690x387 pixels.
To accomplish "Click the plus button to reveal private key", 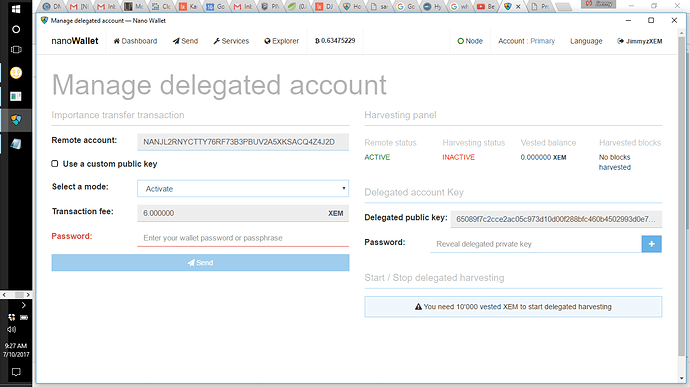I will 651,244.
